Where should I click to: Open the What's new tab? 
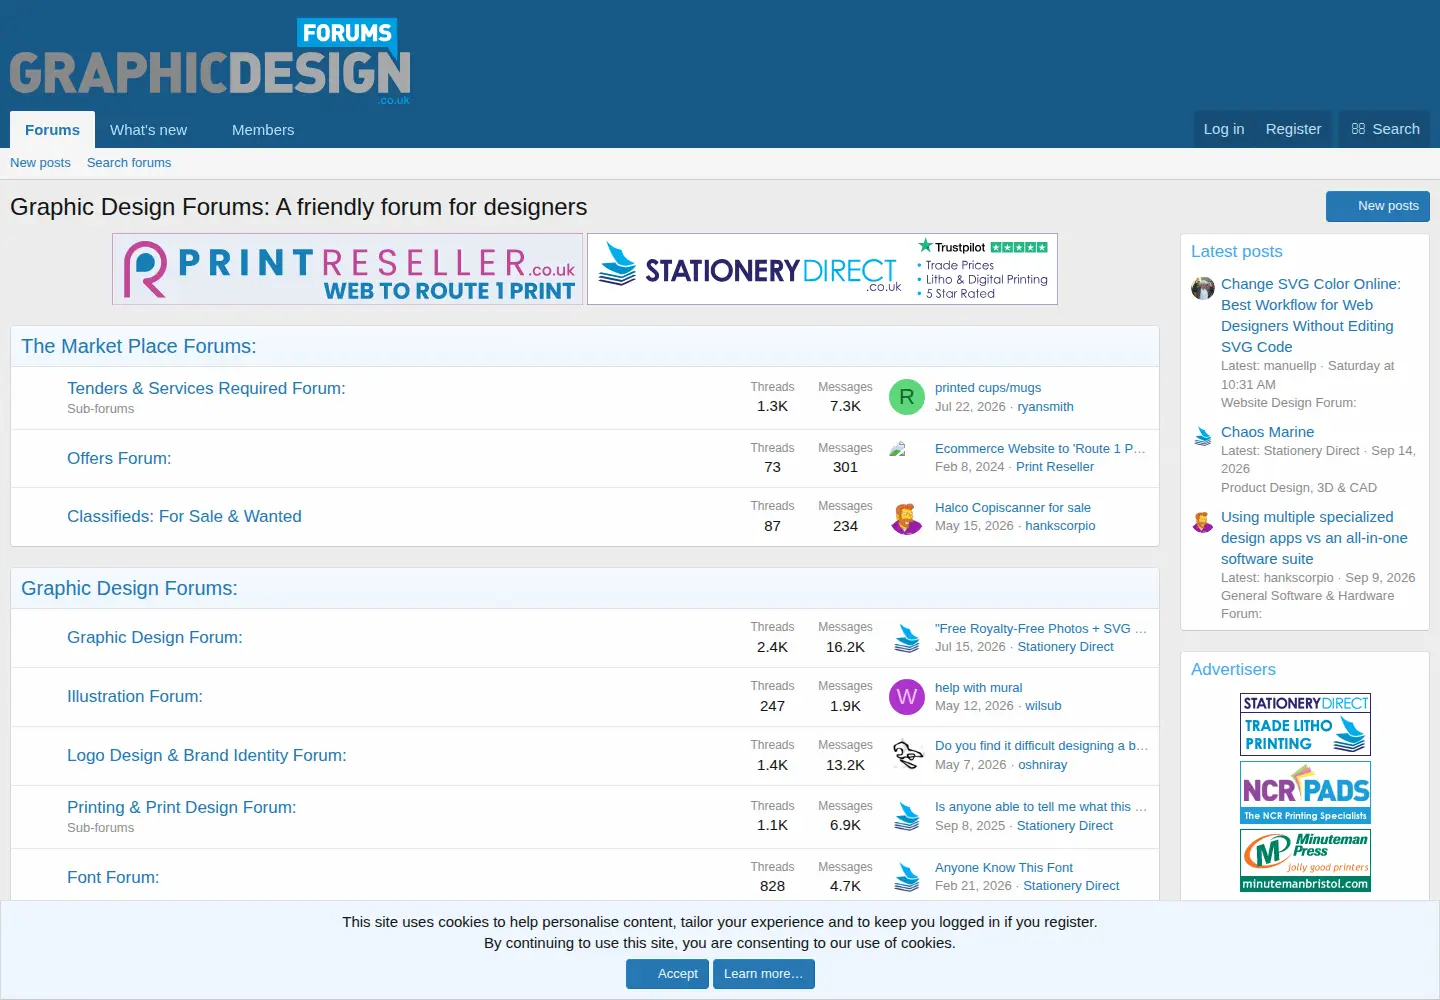point(148,130)
